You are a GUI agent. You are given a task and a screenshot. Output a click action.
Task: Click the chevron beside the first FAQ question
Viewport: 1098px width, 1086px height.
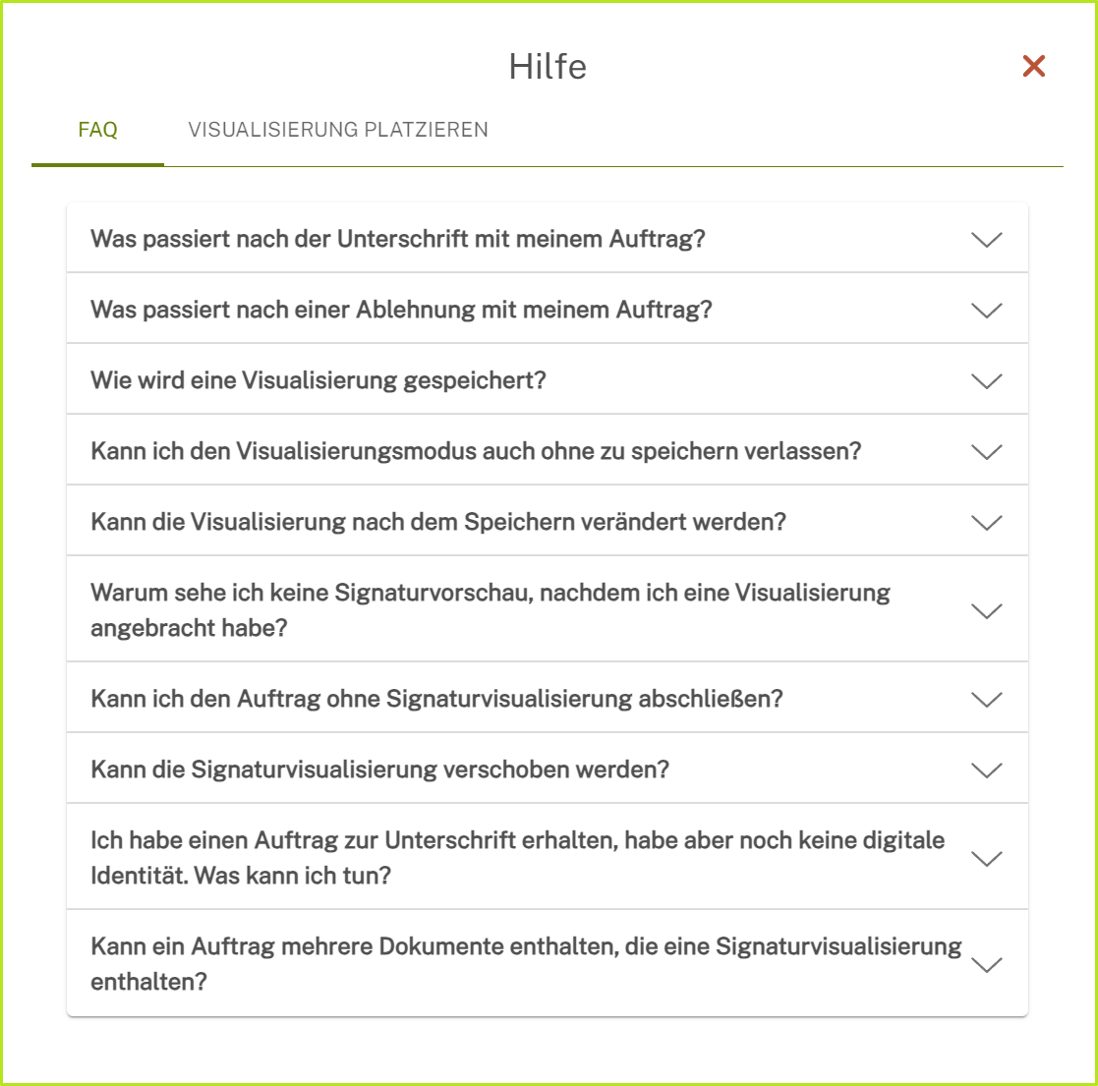(x=988, y=238)
